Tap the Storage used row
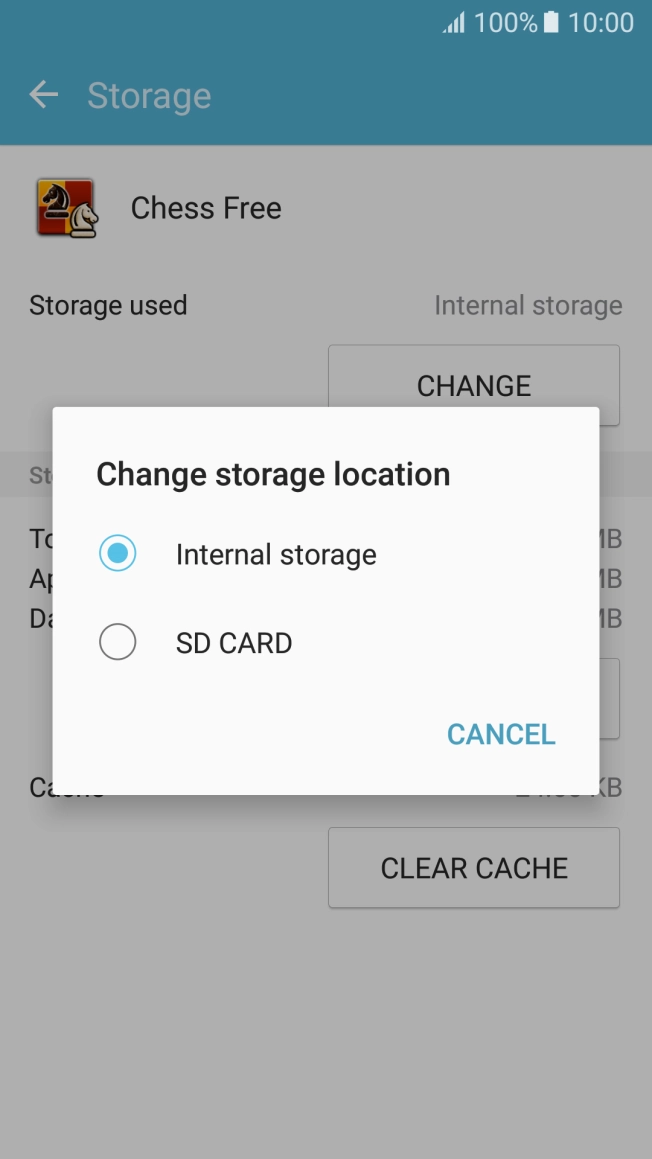Viewport: 652px width, 1159px height. 108,305
